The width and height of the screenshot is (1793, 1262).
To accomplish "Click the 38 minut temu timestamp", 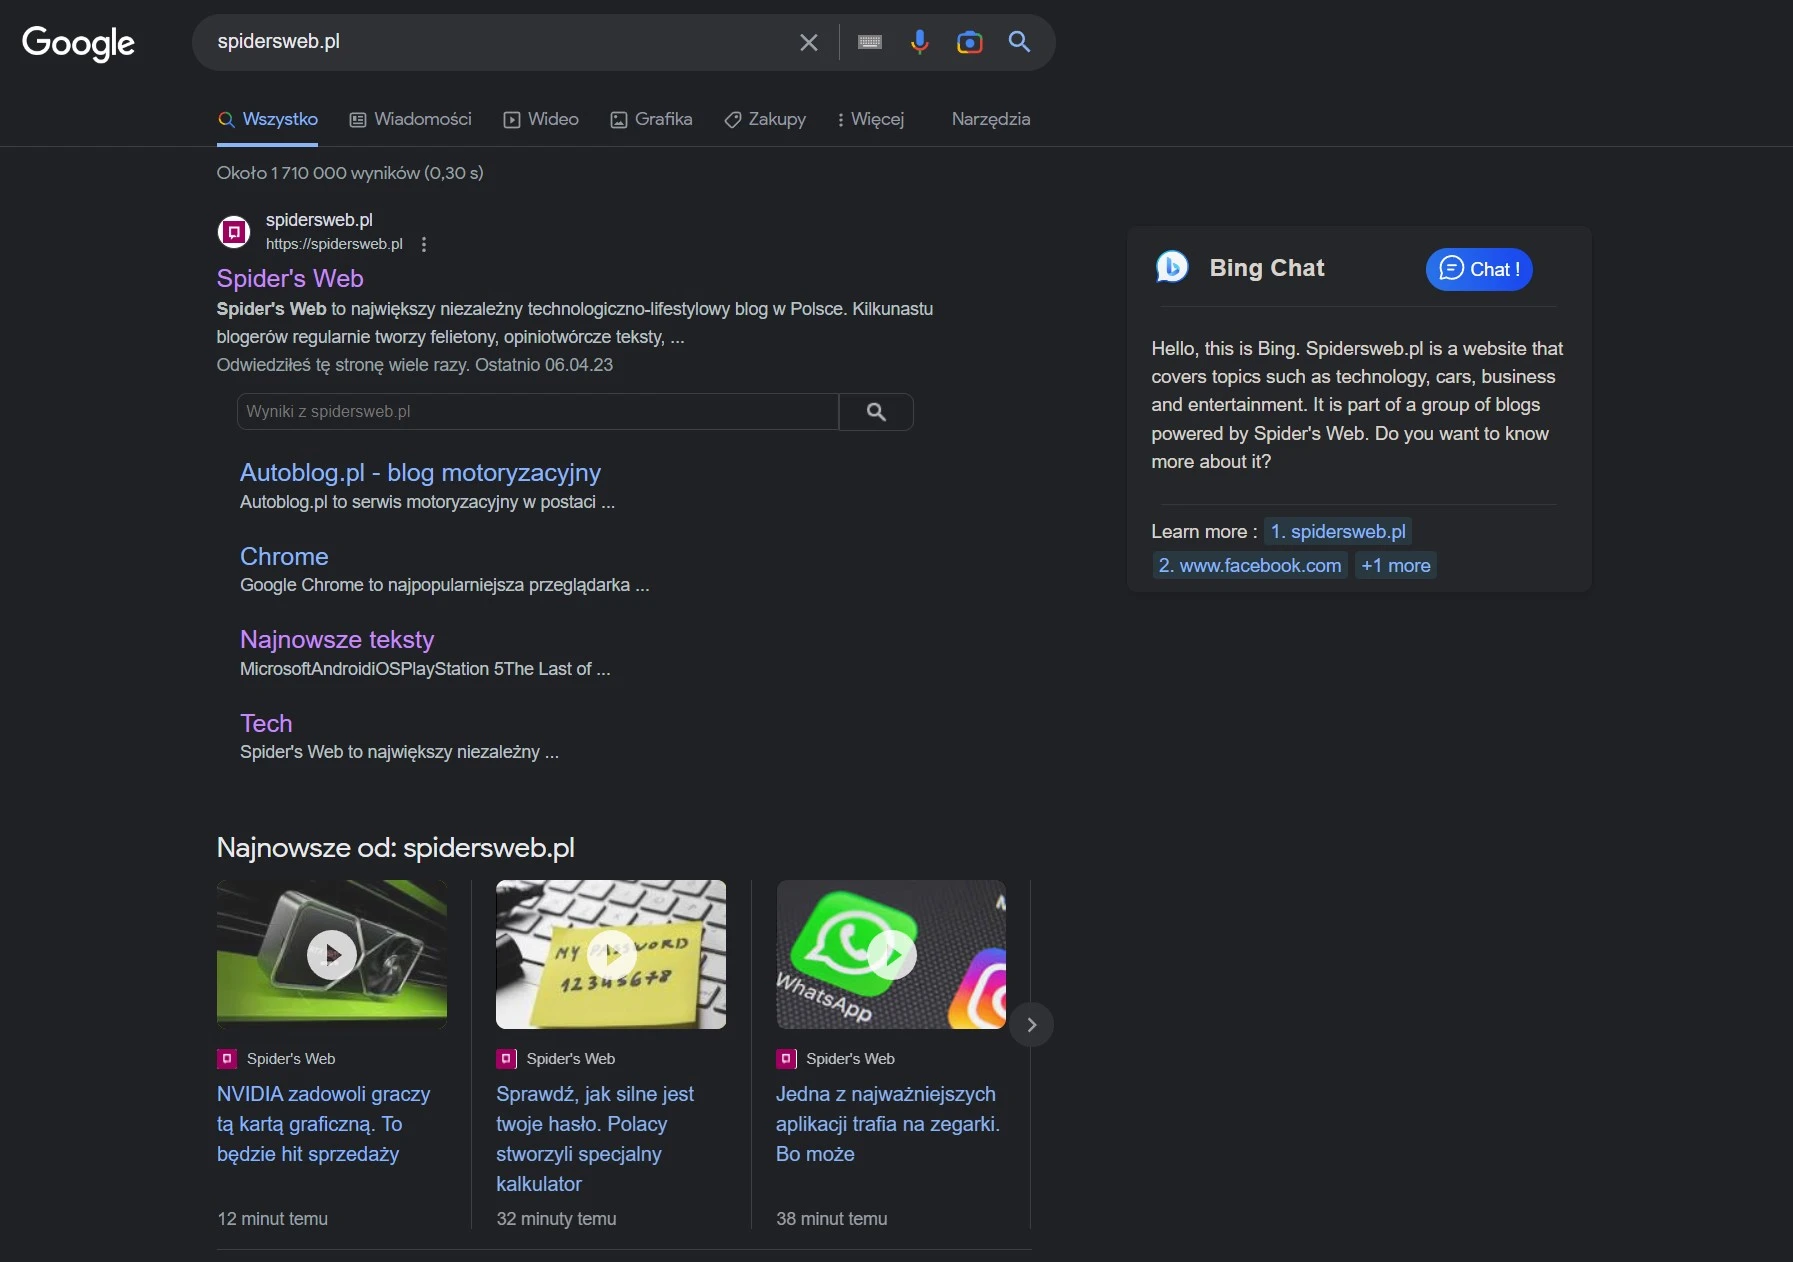I will coord(832,1219).
